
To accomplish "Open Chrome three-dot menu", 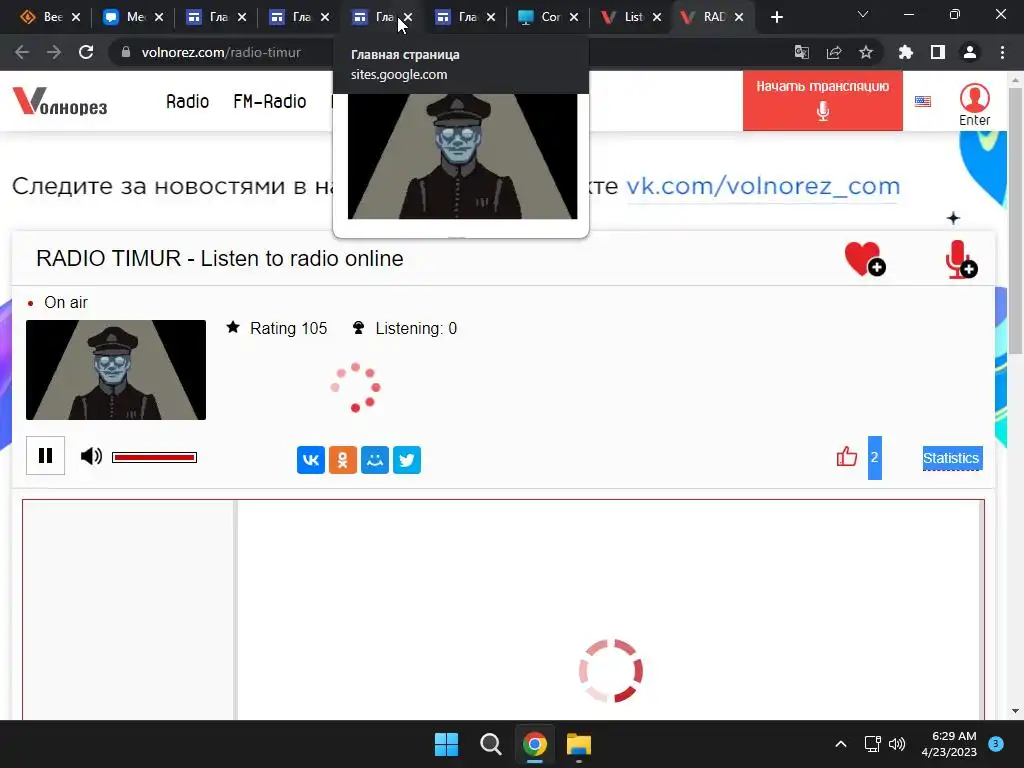I will pos(1002,52).
